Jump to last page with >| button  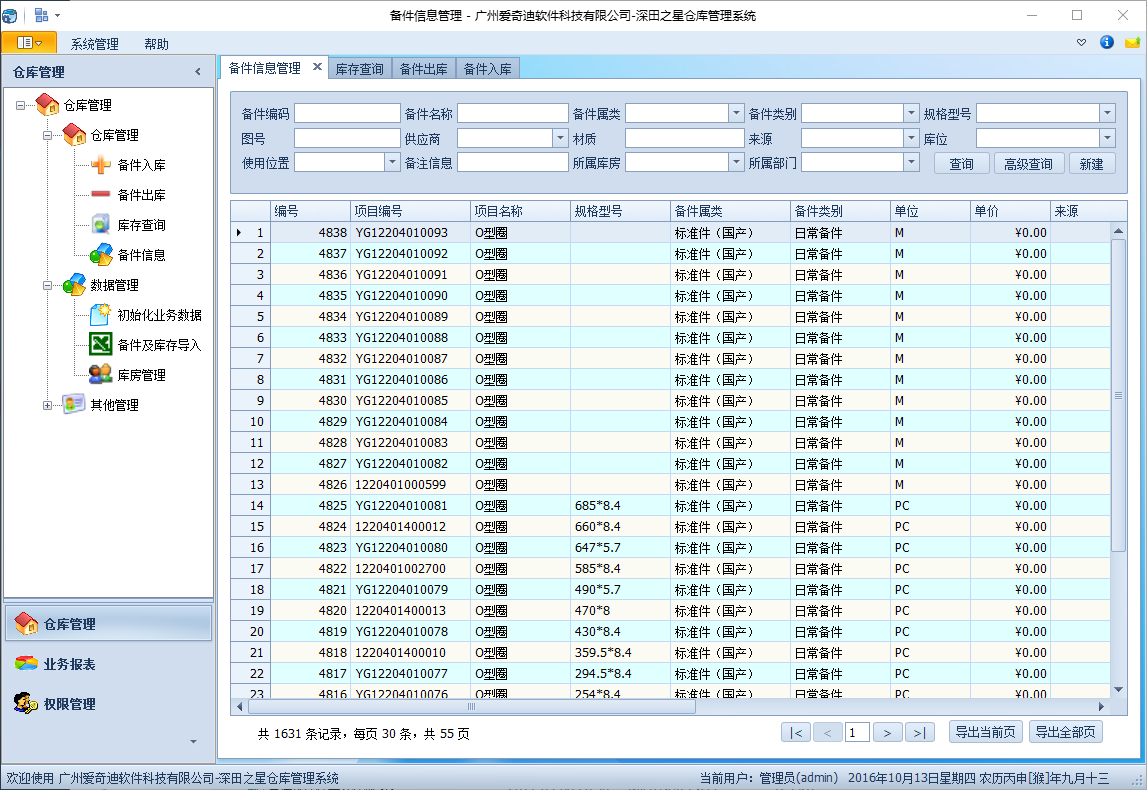(x=920, y=732)
